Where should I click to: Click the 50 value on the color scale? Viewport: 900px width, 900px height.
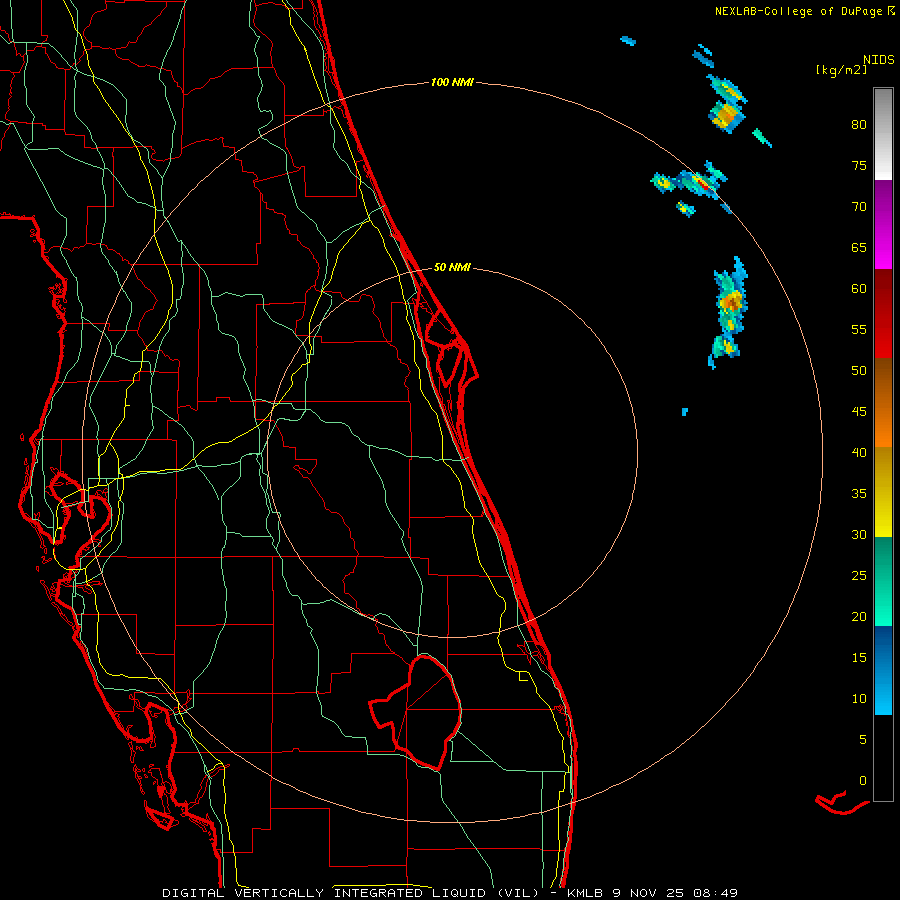(x=859, y=371)
